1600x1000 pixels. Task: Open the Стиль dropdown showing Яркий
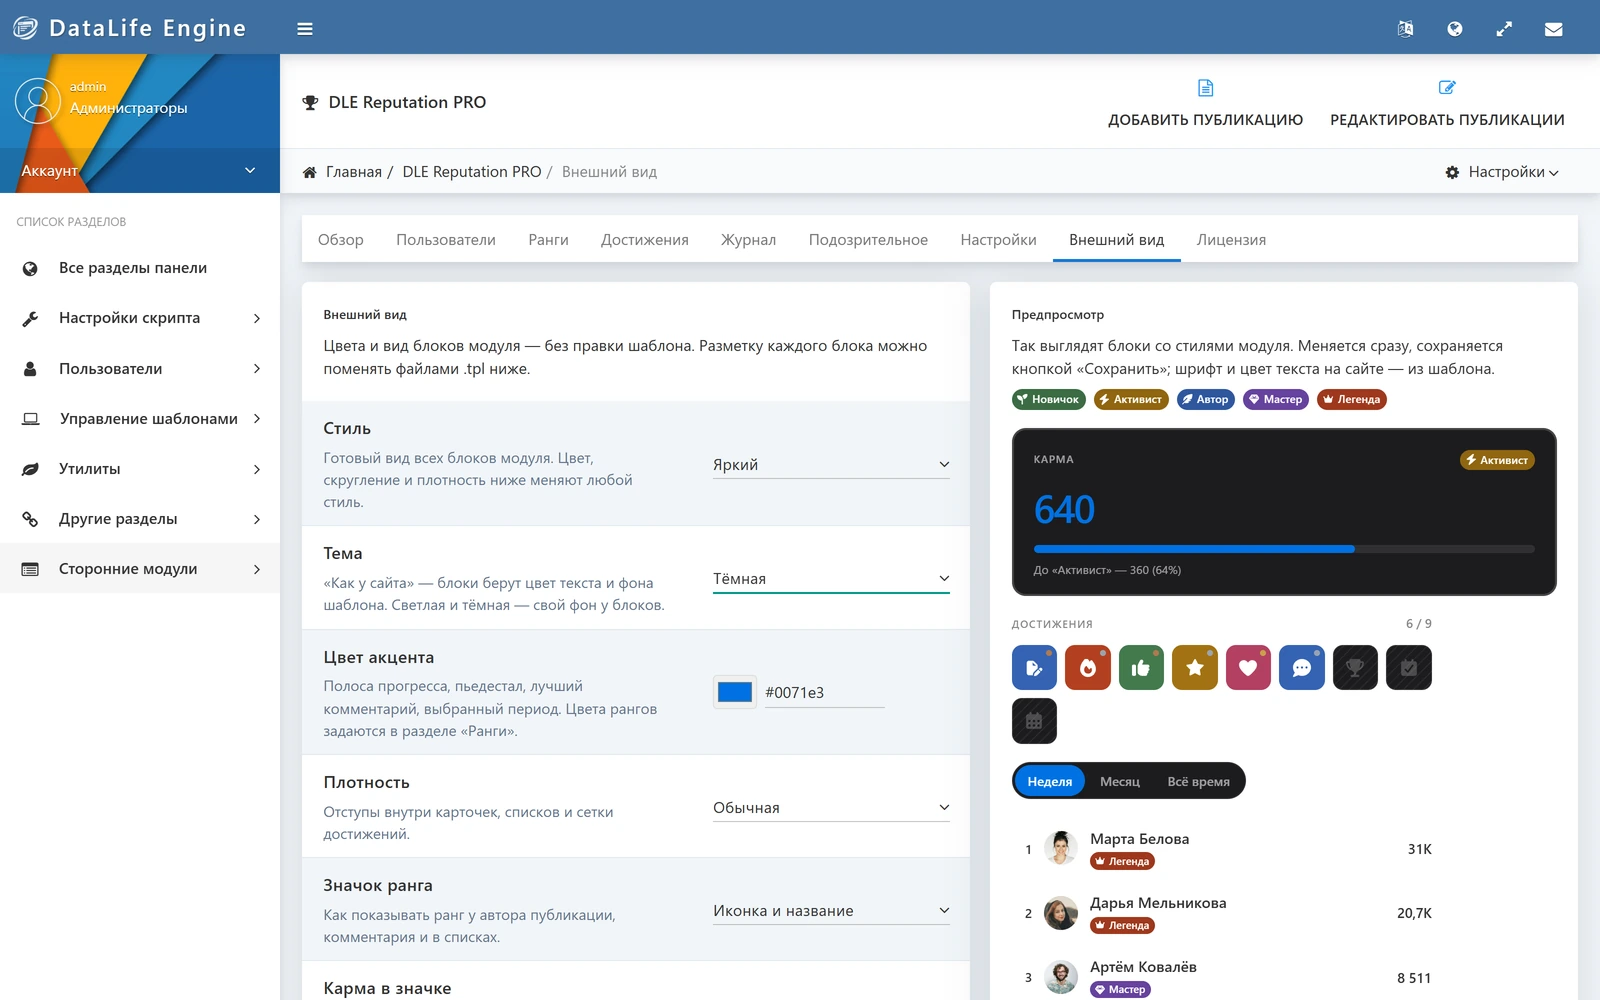[x=831, y=465]
